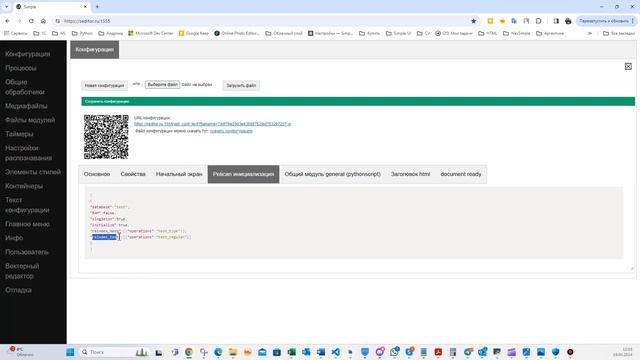Open Общий модуль general (pythonscript) tab
Viewport: 640px width, 360px height.
pyautogui.click(x=333, y=174)
